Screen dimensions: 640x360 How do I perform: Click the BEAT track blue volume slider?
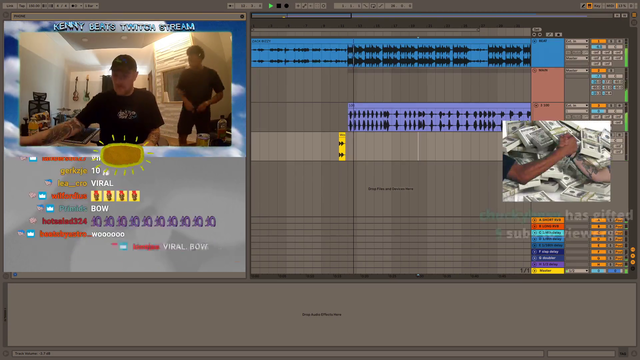click(599, 47)
